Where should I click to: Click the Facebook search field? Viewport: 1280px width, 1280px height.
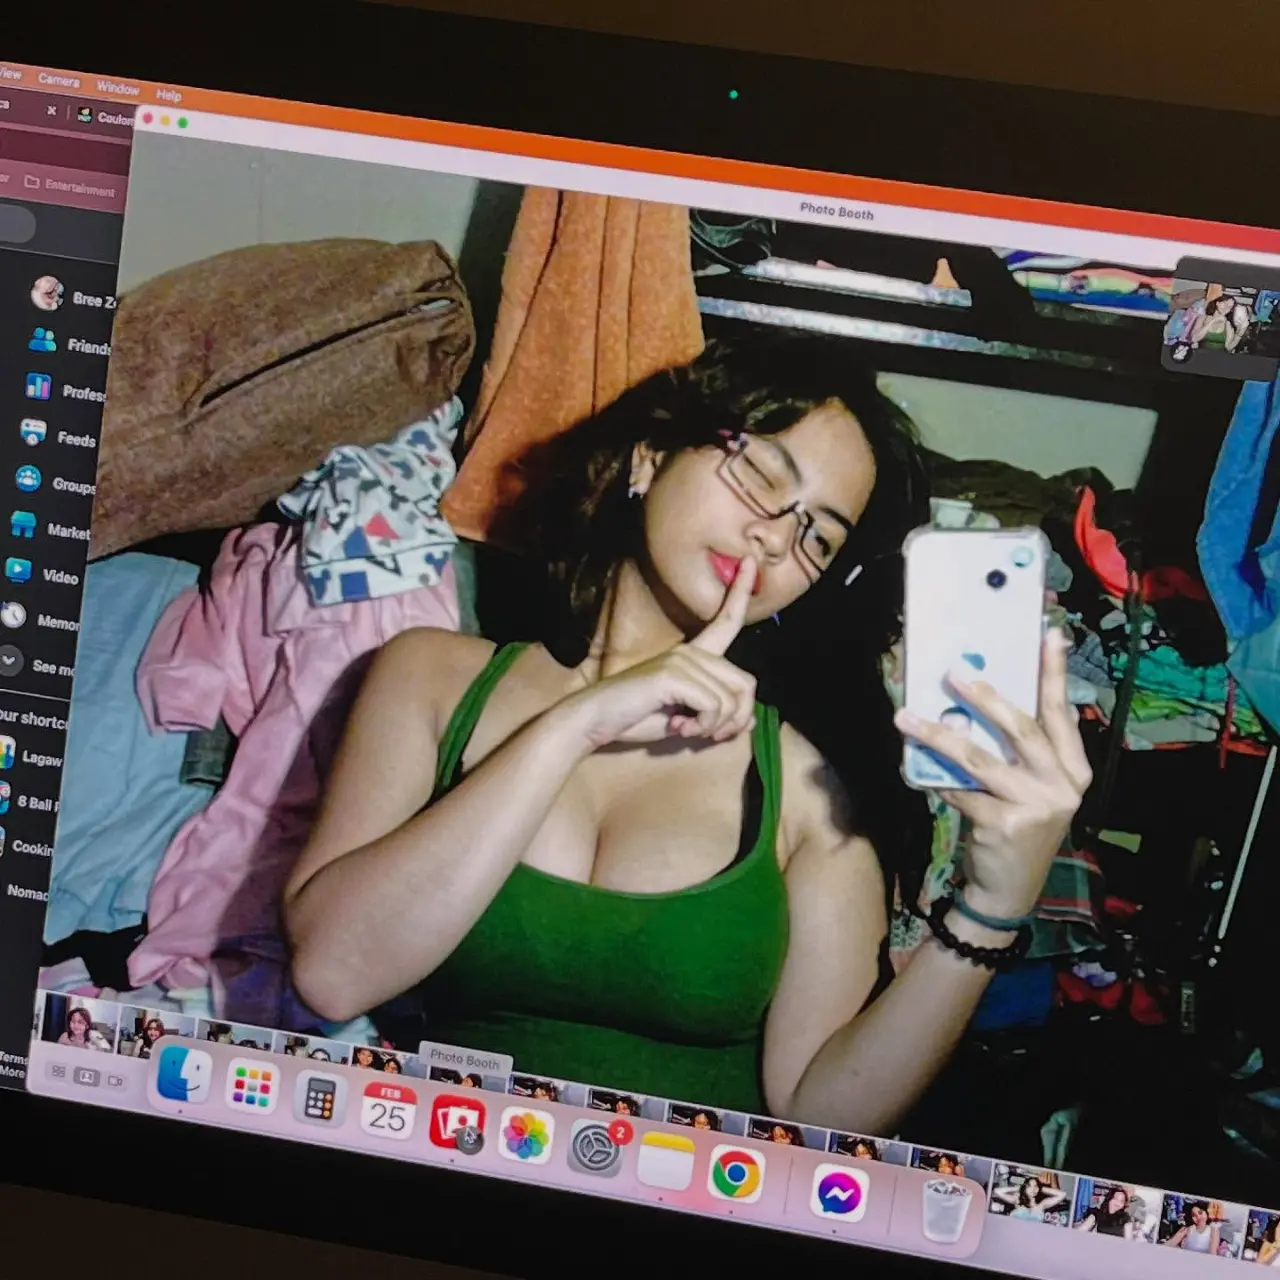pyautogui.click(x=16, y=223)
